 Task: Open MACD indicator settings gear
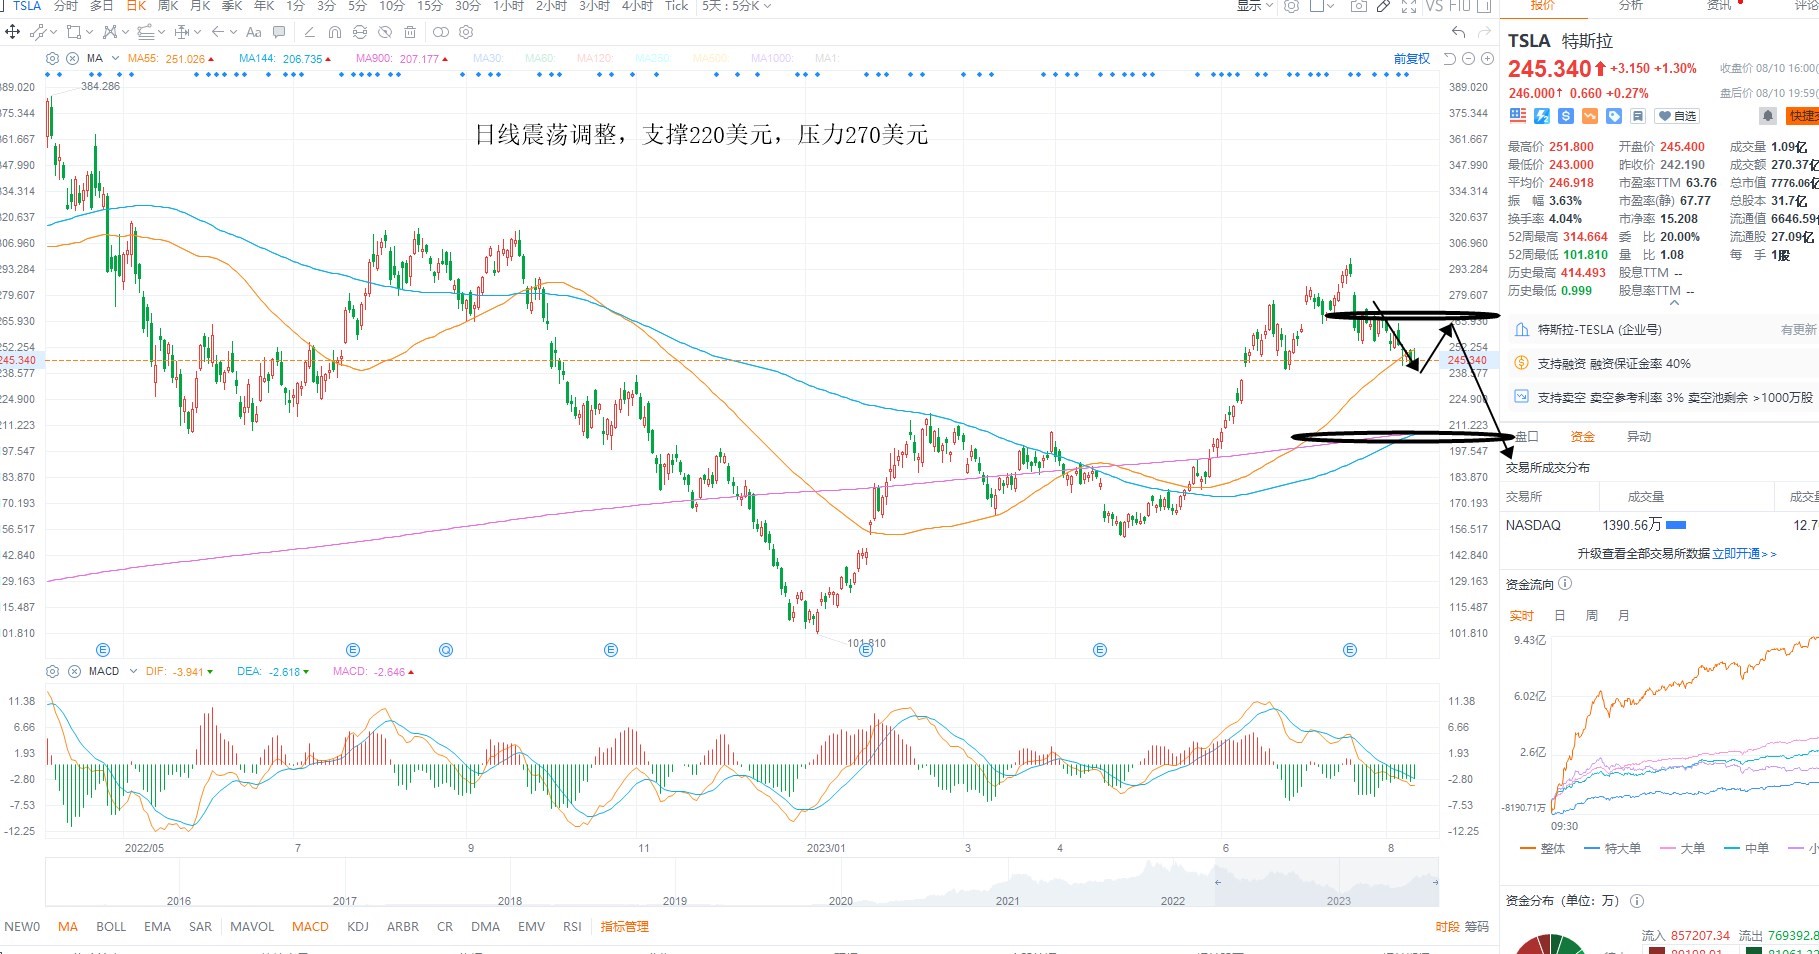[x=53, y=671]
